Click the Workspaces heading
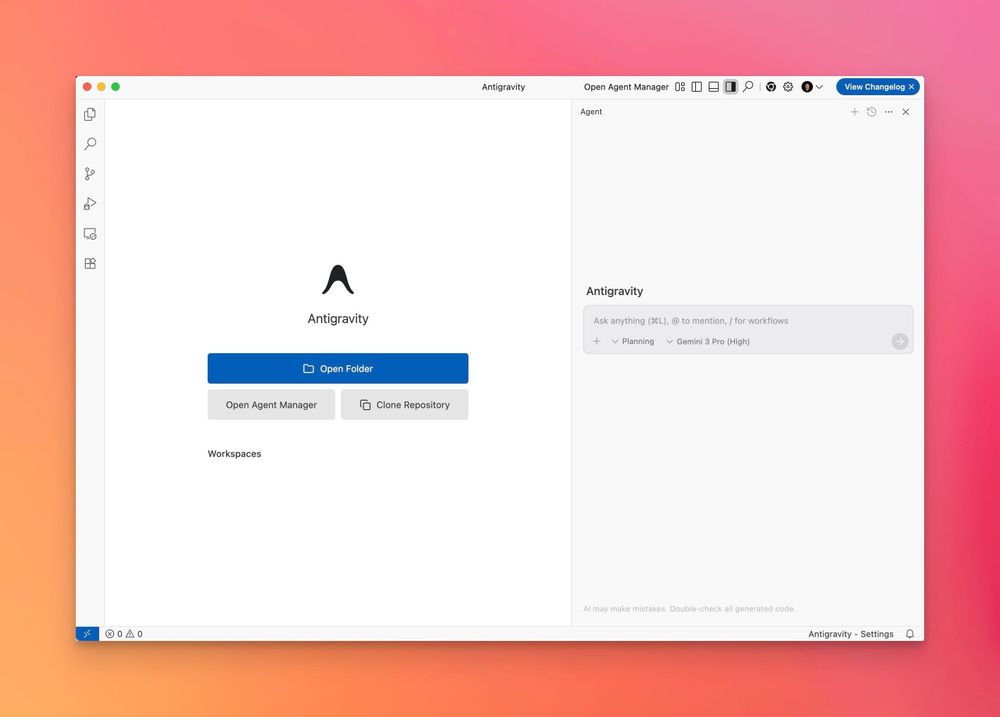 (234, 454)
